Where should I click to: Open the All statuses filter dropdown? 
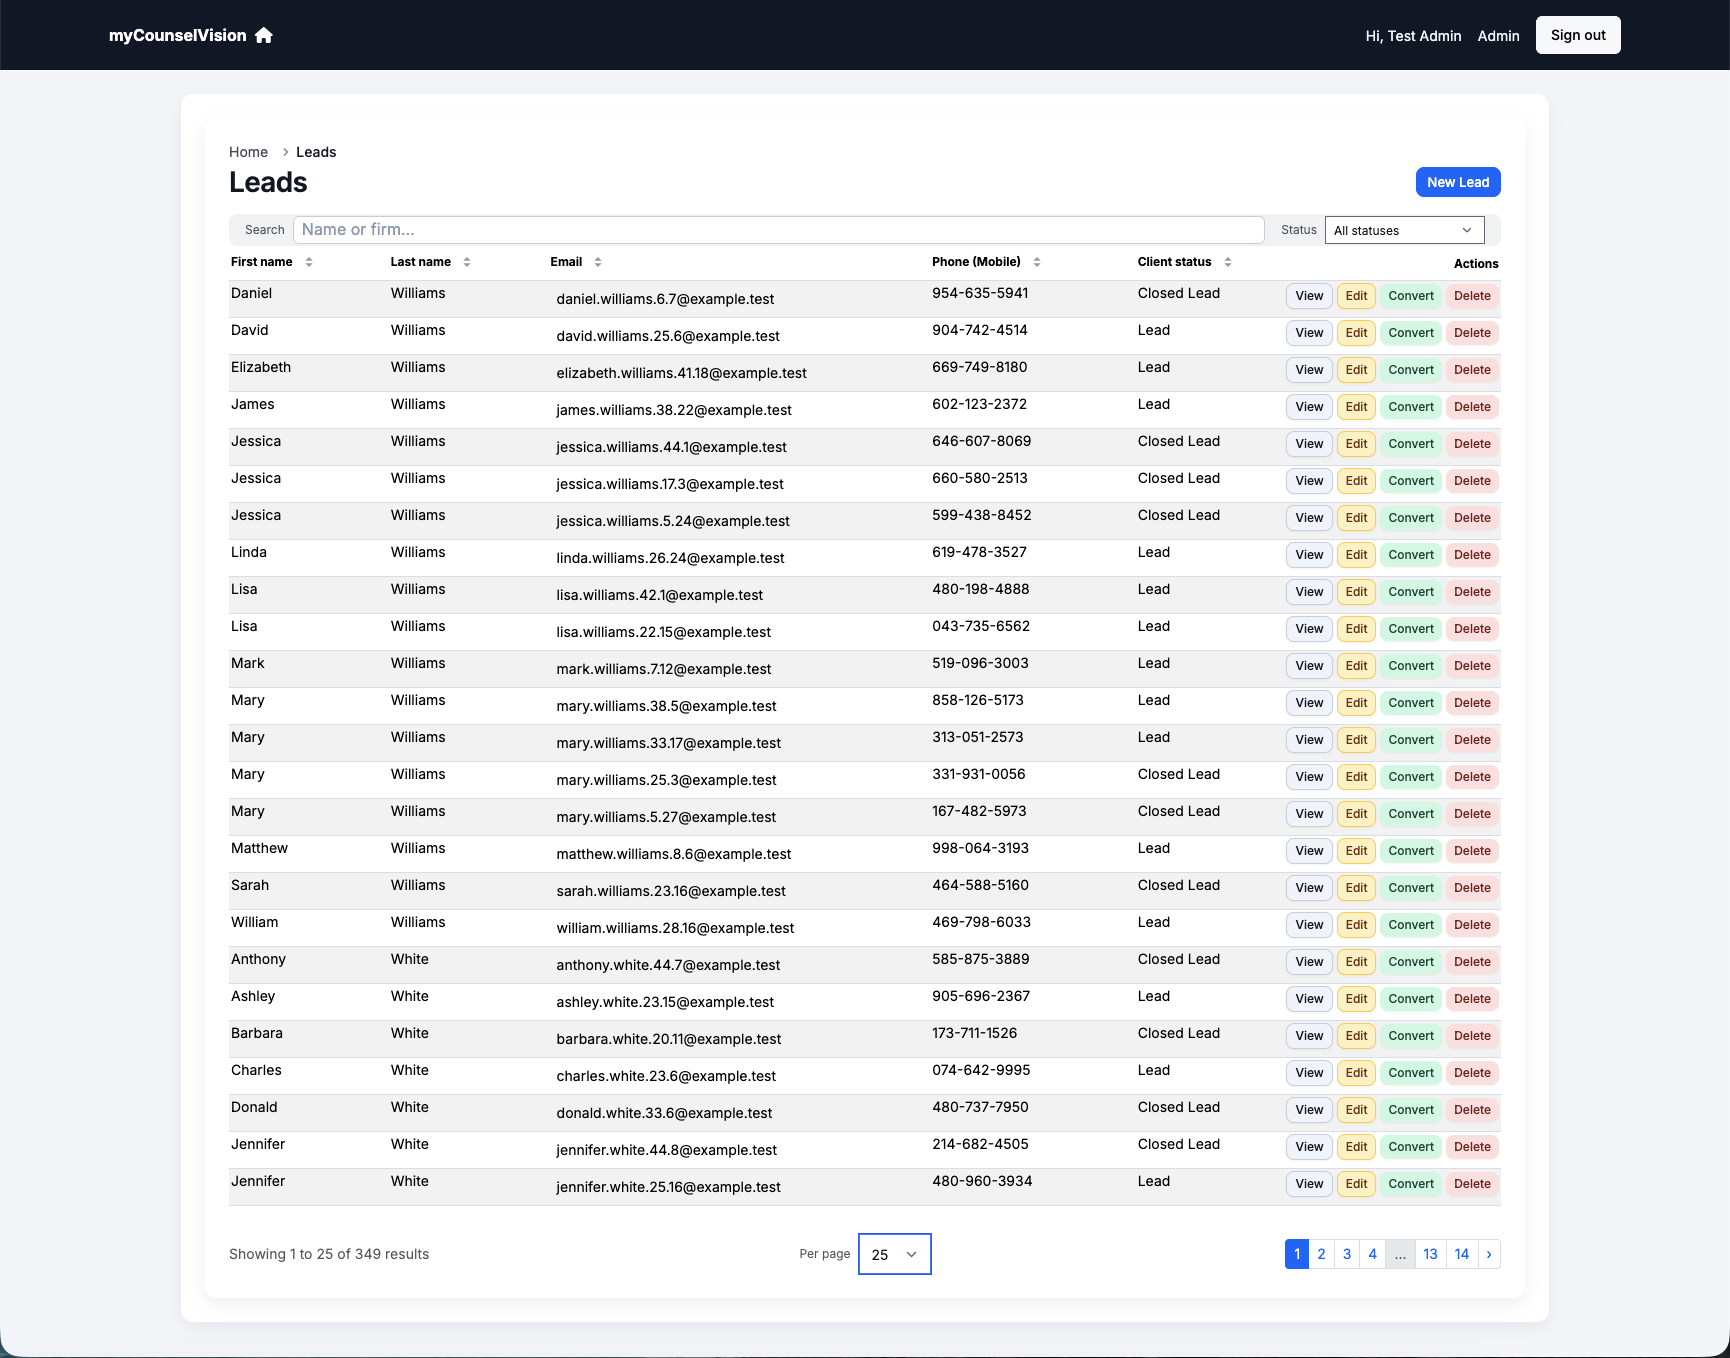pos(1404,230)
